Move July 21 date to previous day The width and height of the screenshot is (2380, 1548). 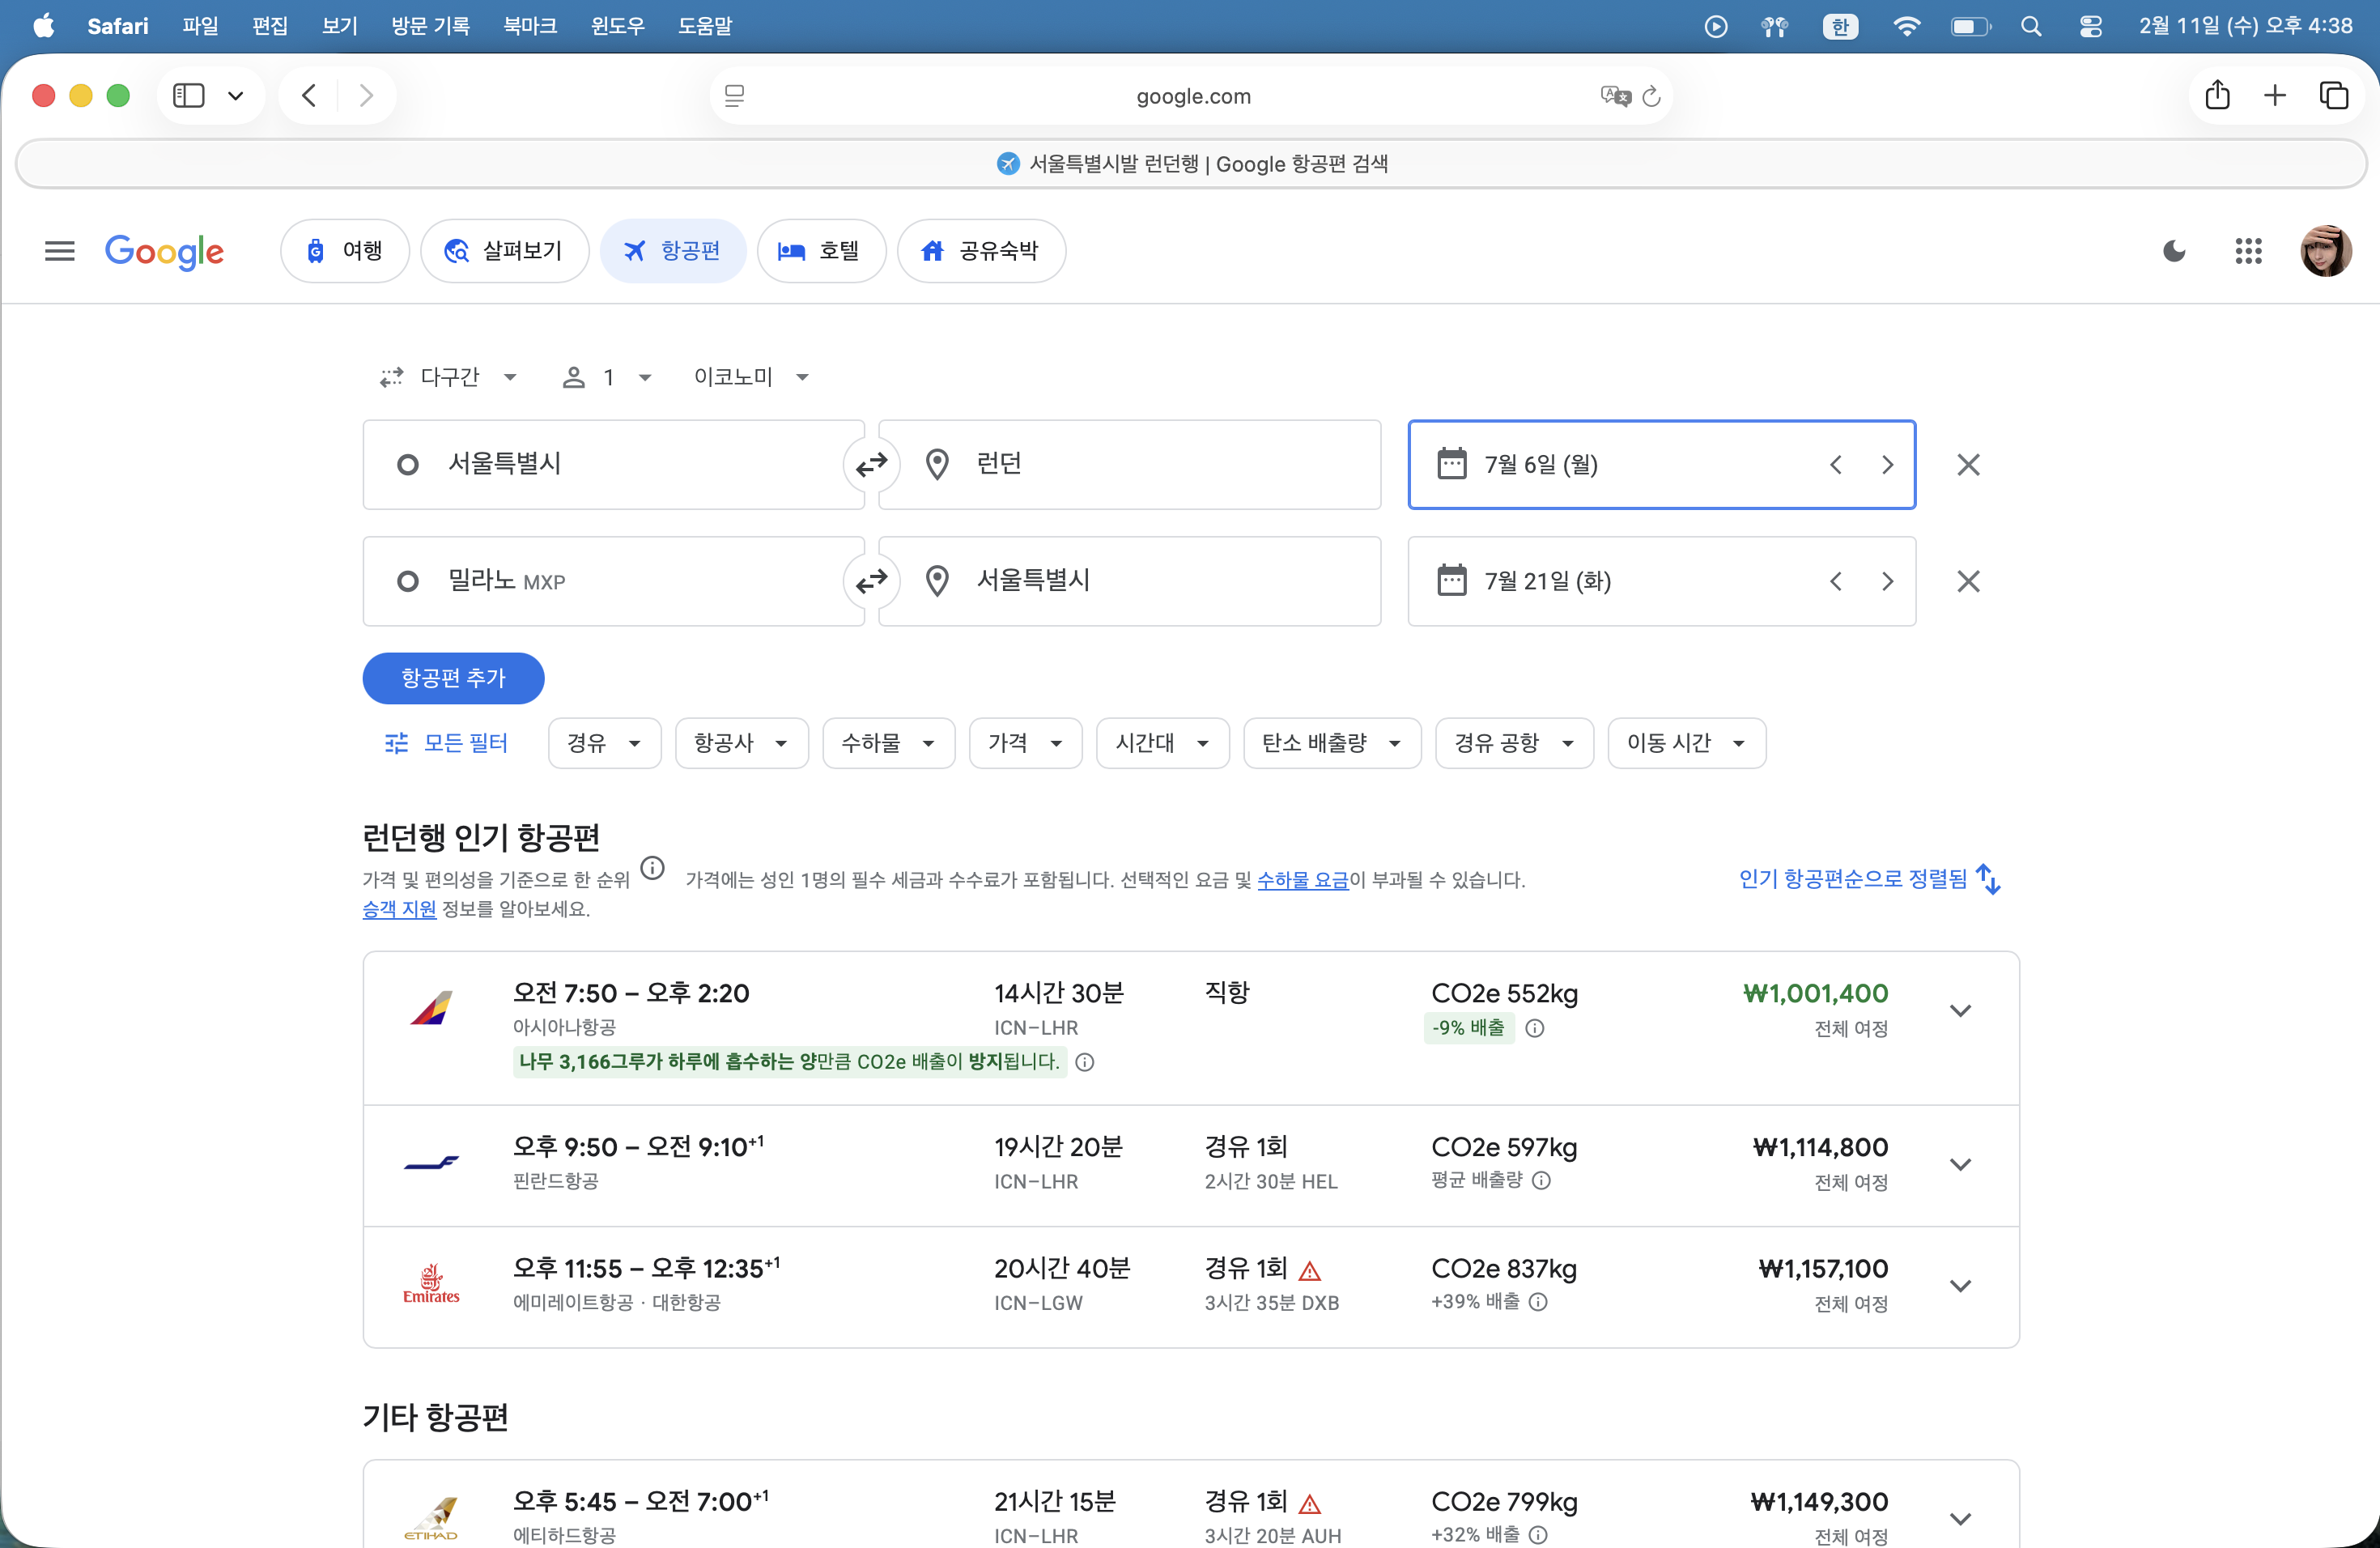pos(1835,581)
